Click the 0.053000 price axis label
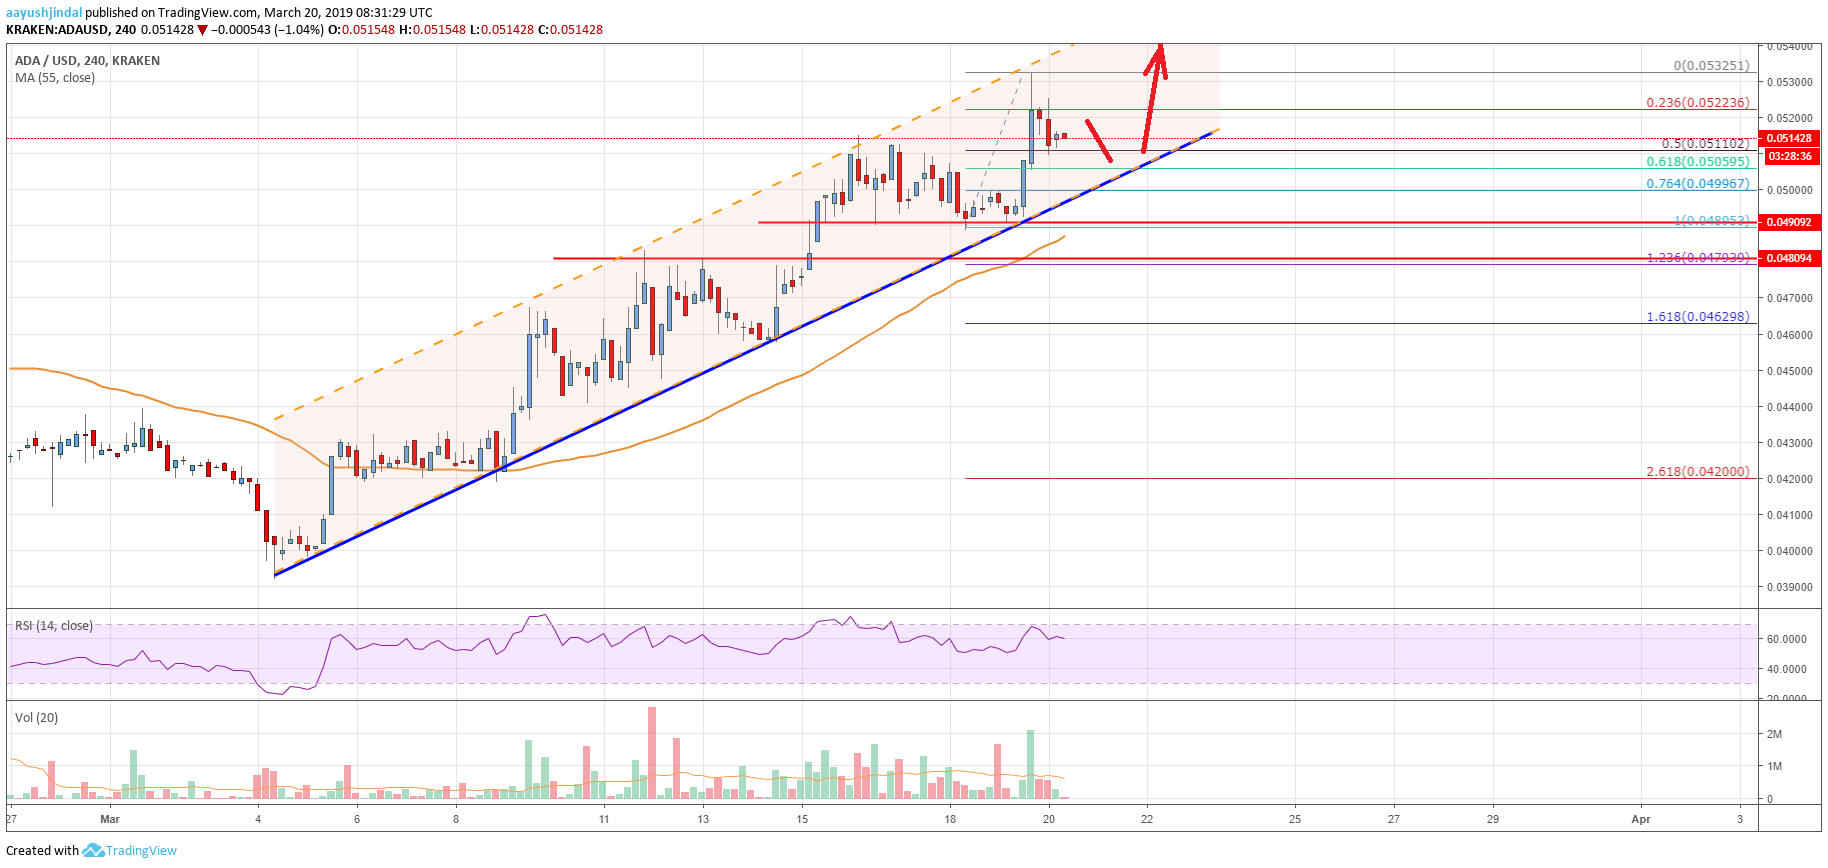The image size is (1828, 868). pyautogui.click(x=1789, y=82)
